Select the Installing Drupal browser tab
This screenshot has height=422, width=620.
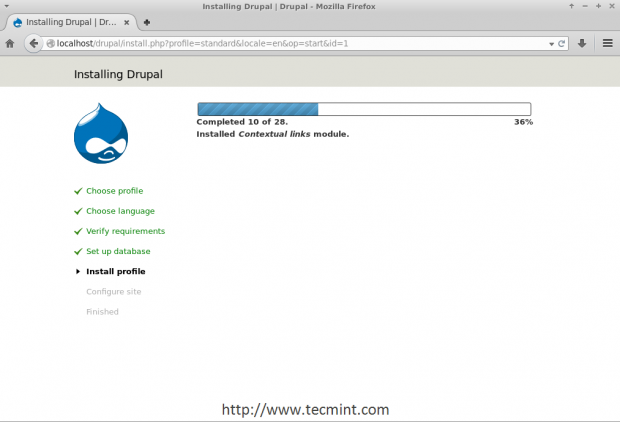(x=71, y=22)
